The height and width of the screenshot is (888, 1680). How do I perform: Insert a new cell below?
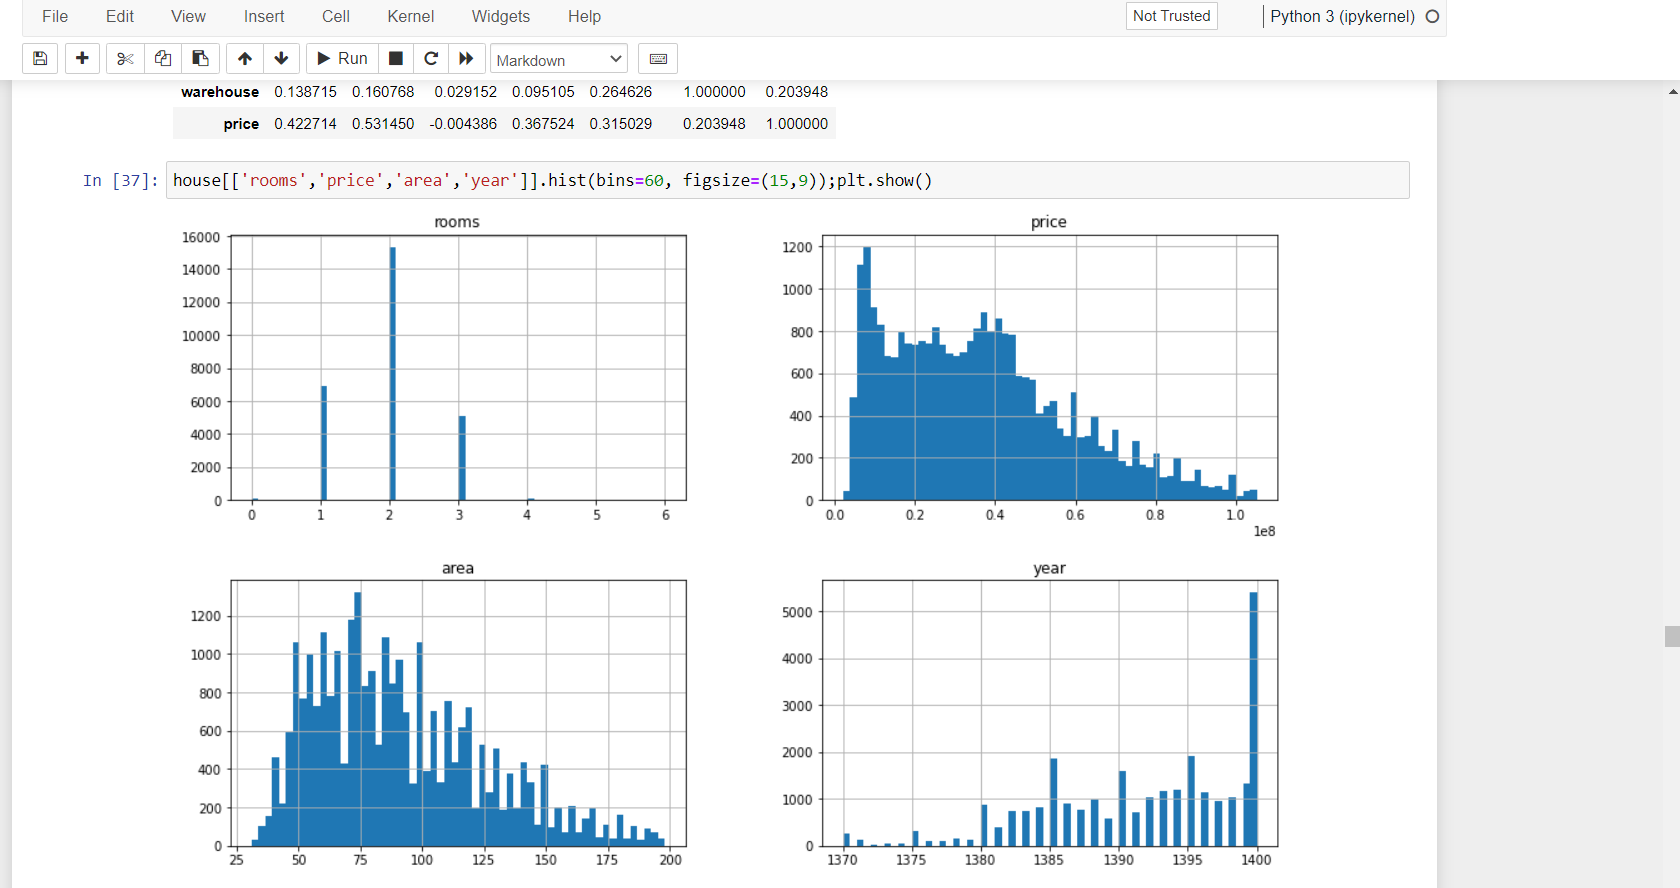[82, 59]
